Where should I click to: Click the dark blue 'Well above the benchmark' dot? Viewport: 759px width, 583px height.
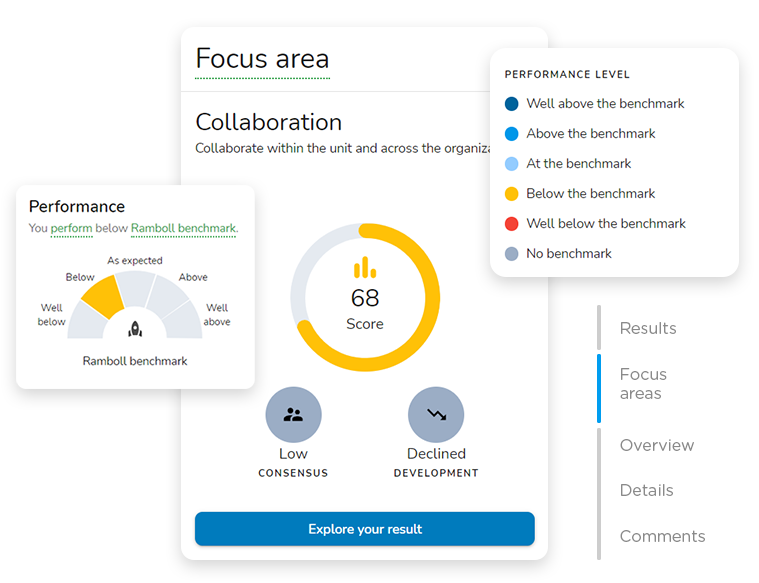[x=512, y=104]
